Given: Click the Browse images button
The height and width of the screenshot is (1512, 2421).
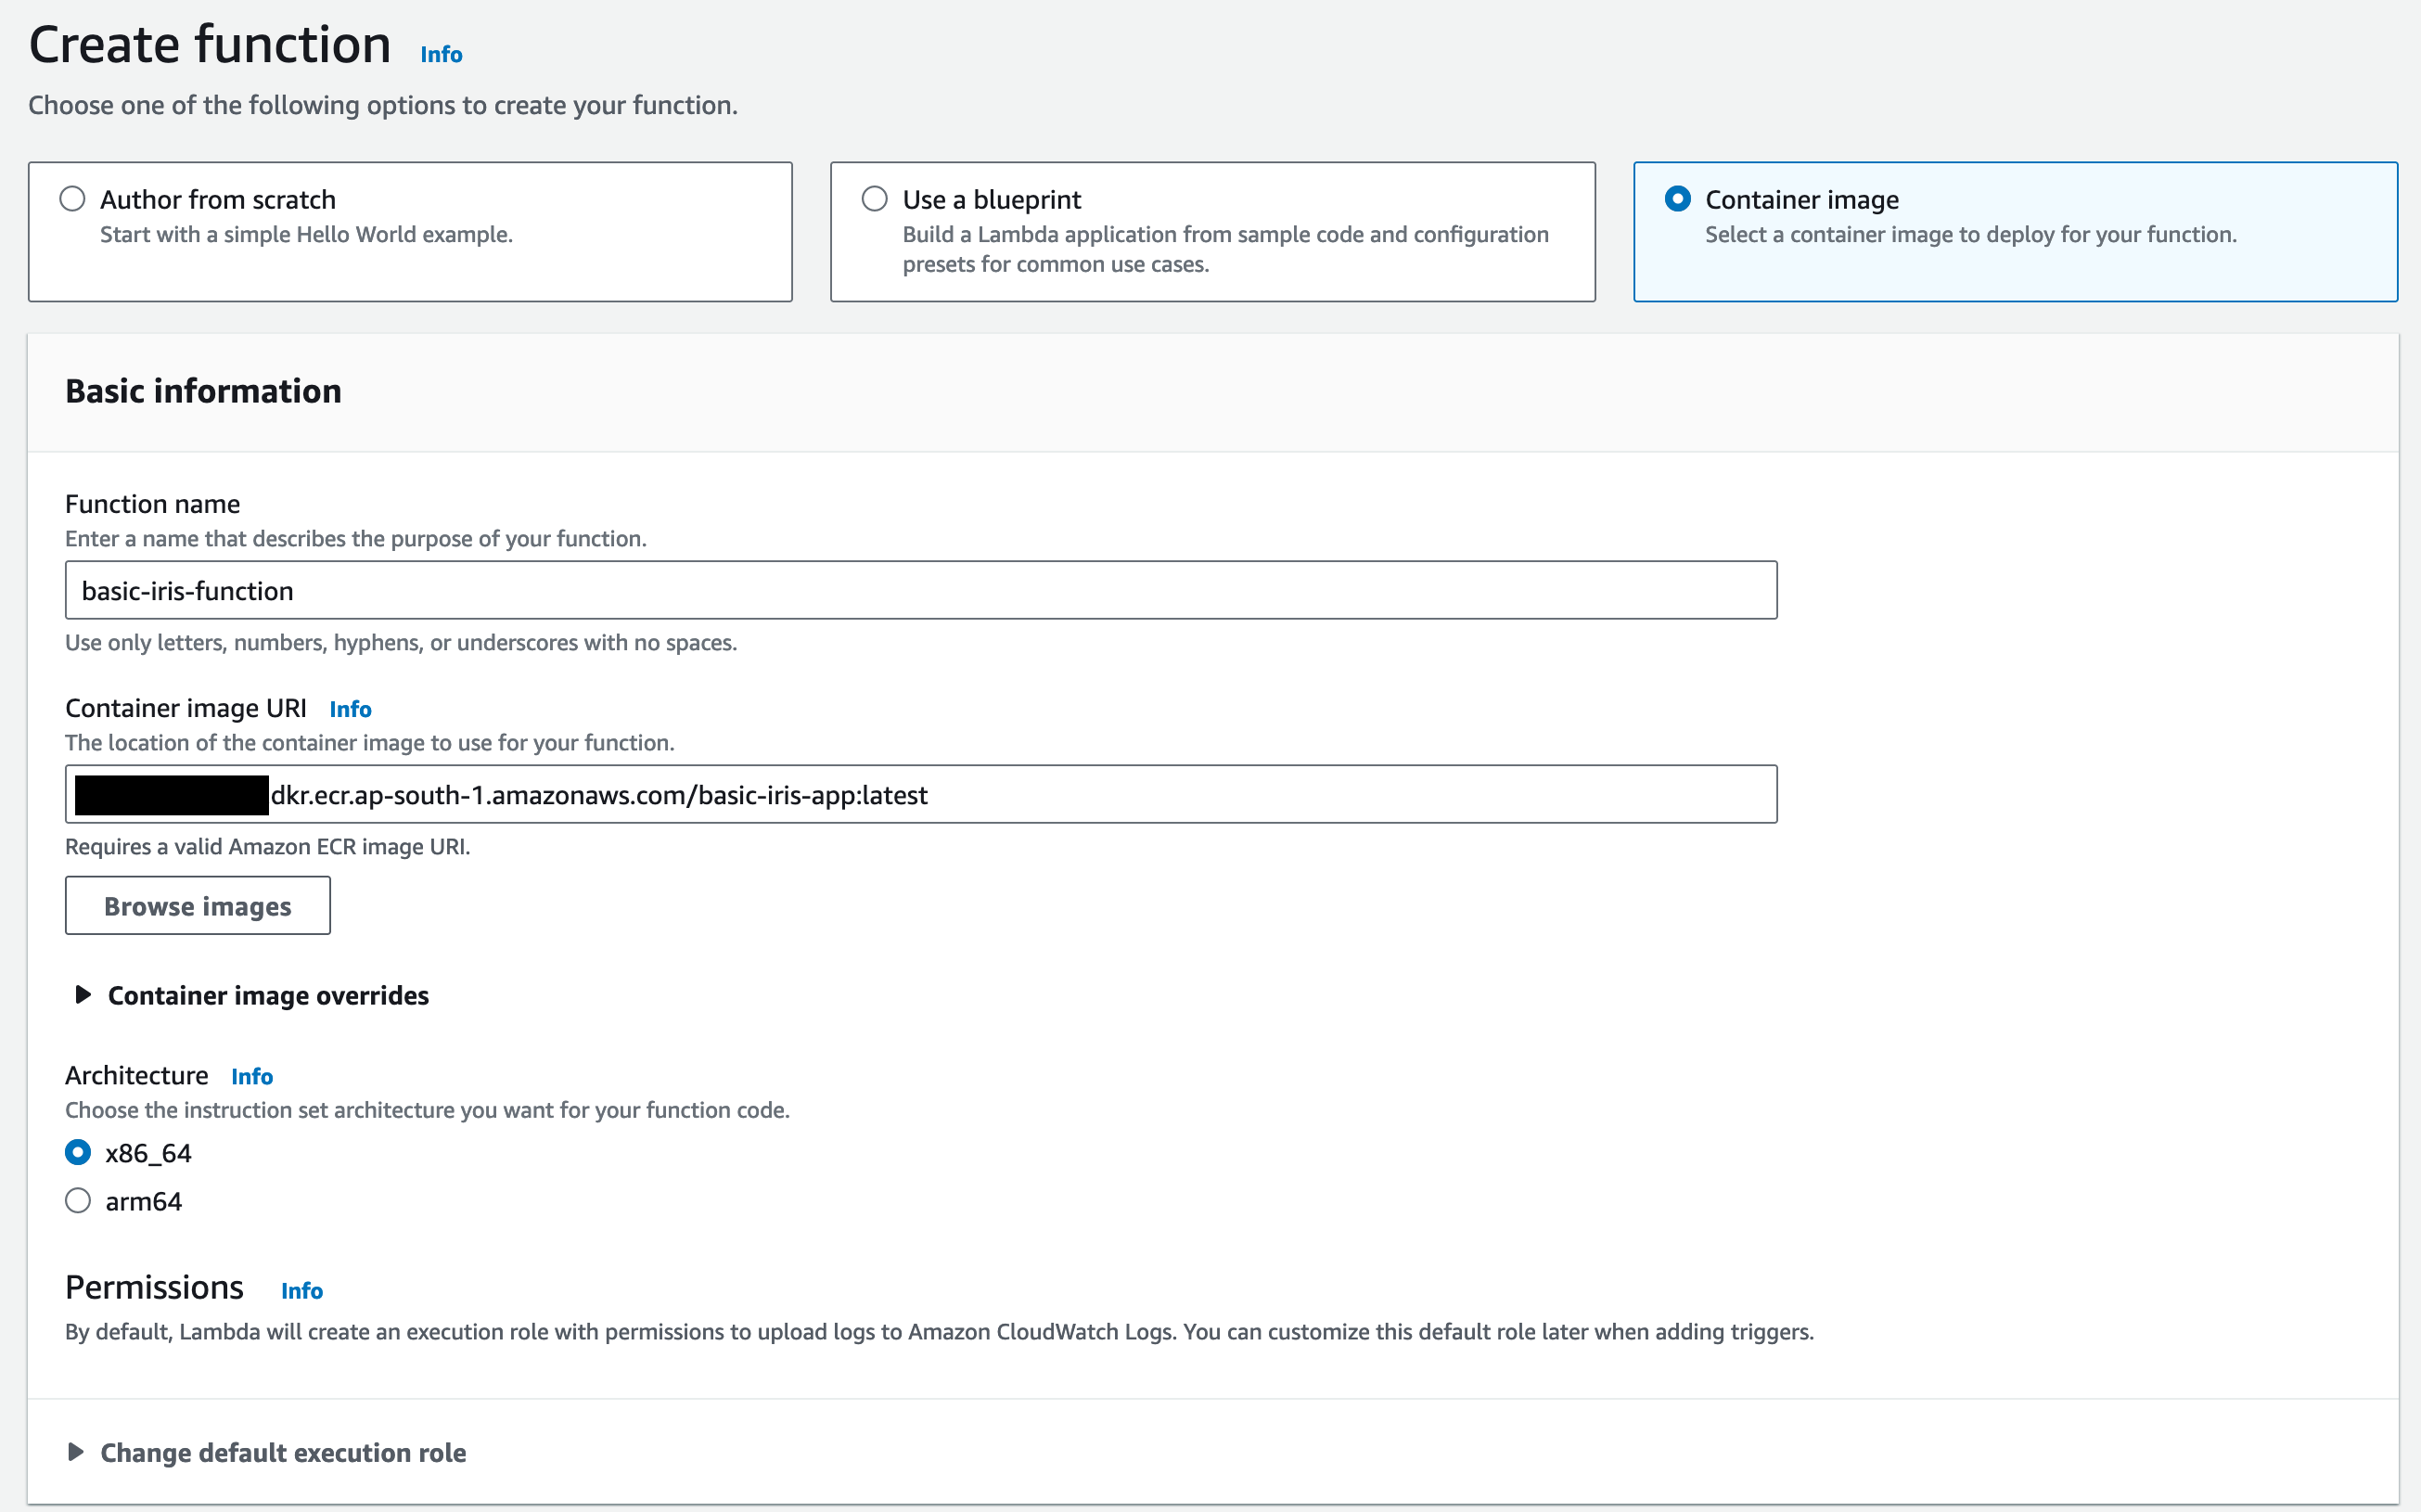Looking at the screenshot, I should 197,905.
